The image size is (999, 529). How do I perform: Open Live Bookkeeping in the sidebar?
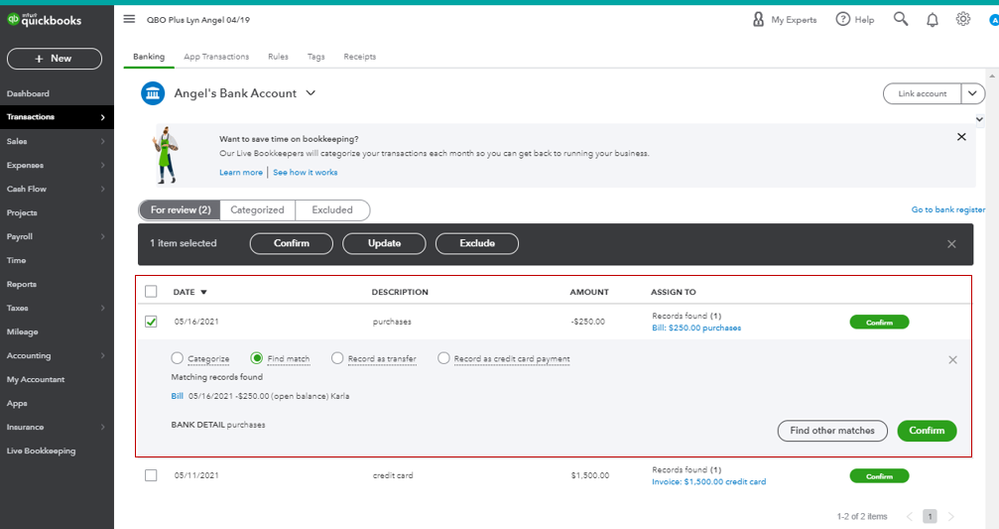pyautogui.click(x=41, y=451)
